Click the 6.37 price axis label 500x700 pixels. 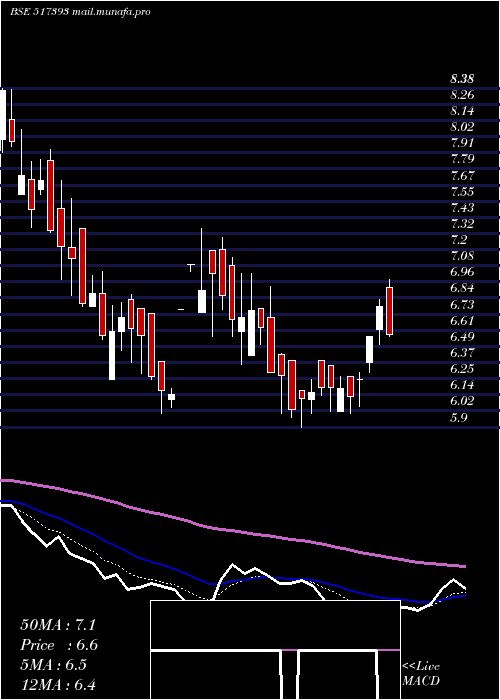click(462, 353)
